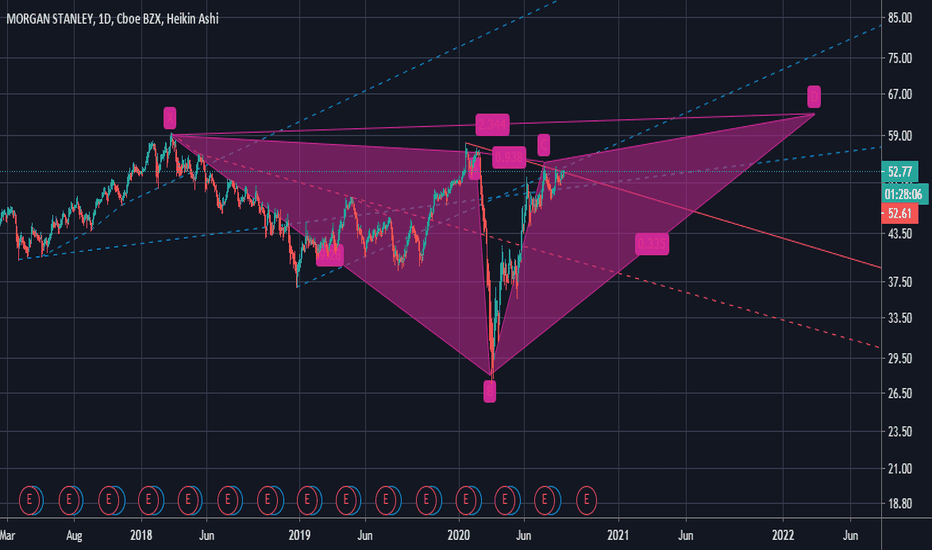Click the 23.50 price axis label
The width and height of the screenshot is (932, 550).
pos(899,431)
